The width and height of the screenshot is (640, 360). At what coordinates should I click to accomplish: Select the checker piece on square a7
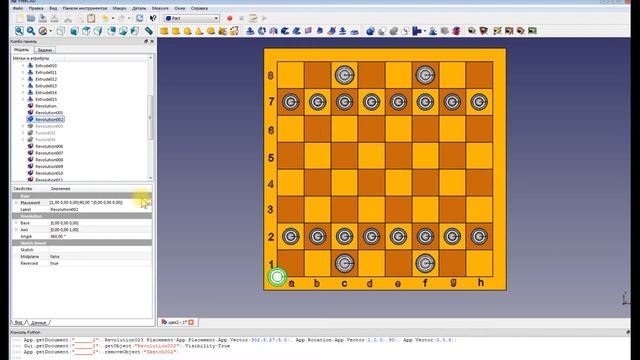coord(291,102)
